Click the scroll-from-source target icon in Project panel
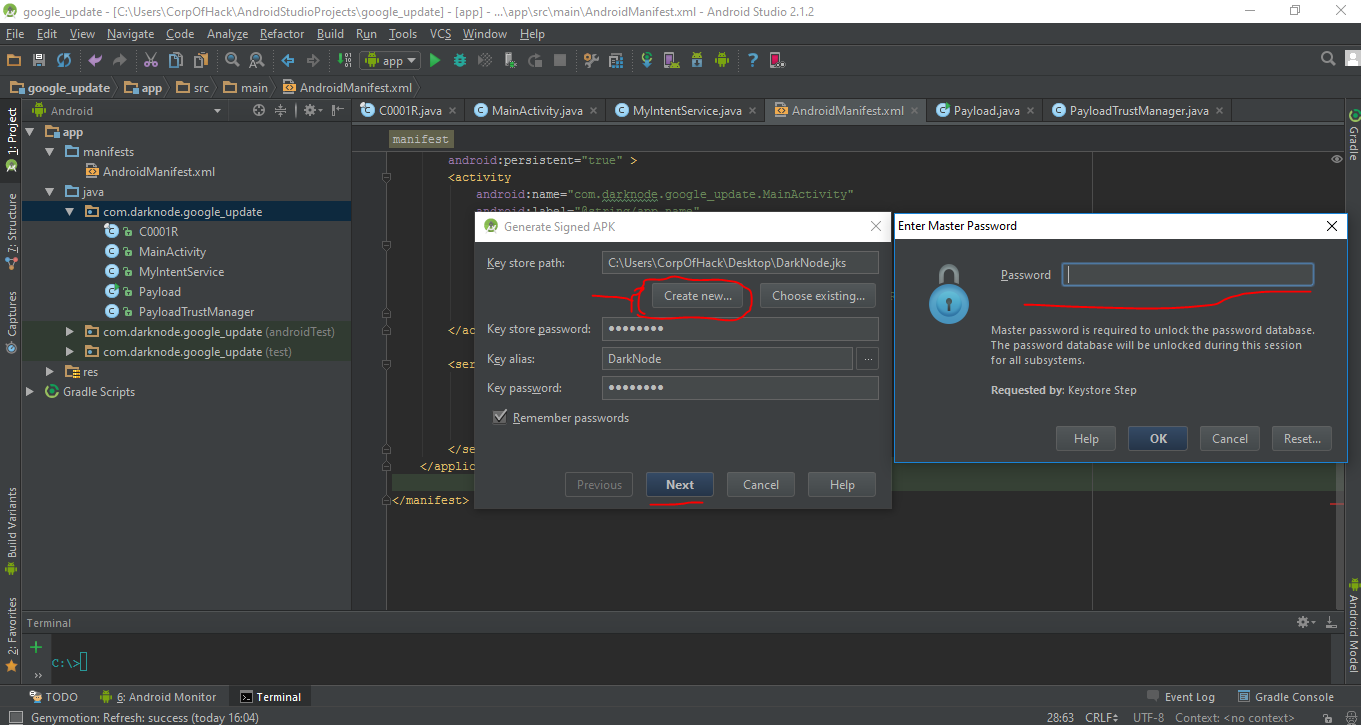Screen dimensions: 1361x725 [259, 111]
